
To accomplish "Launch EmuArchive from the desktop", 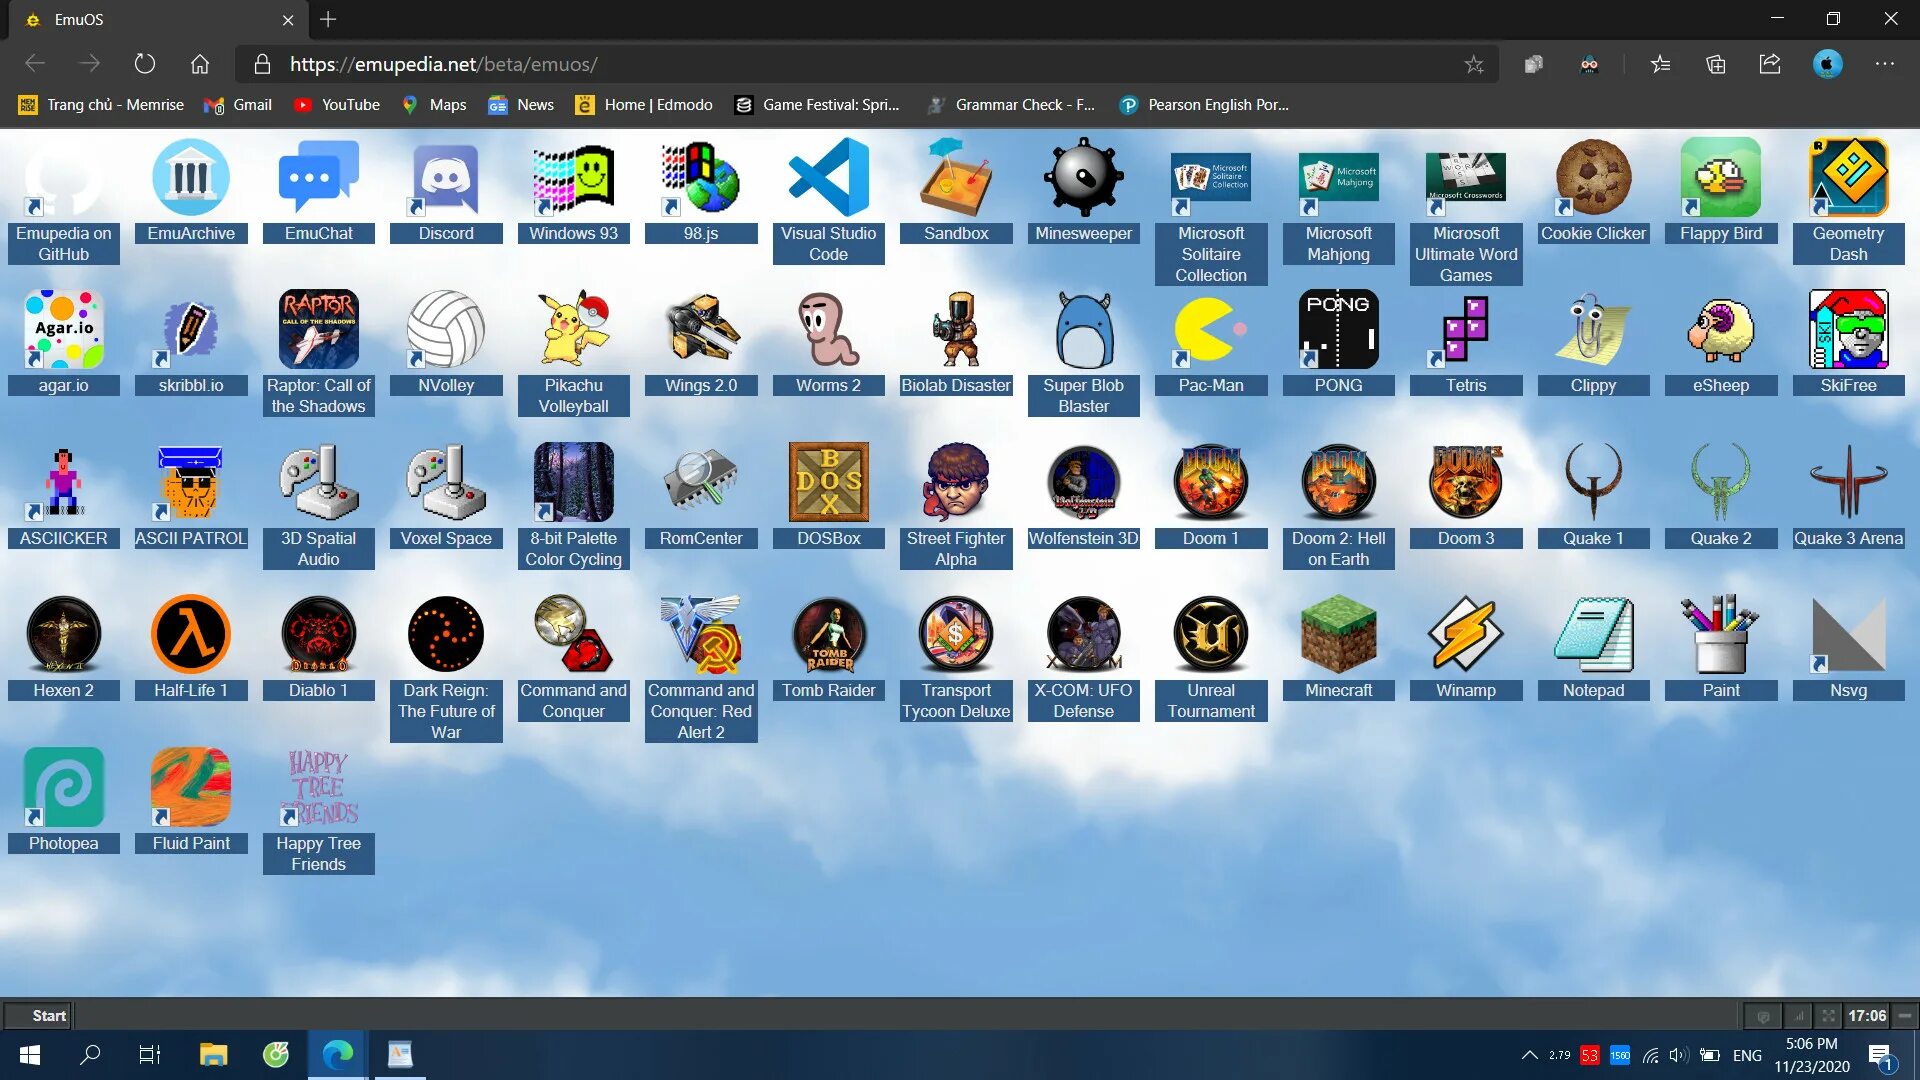I will pyautogui.click(x=191, y=190).
